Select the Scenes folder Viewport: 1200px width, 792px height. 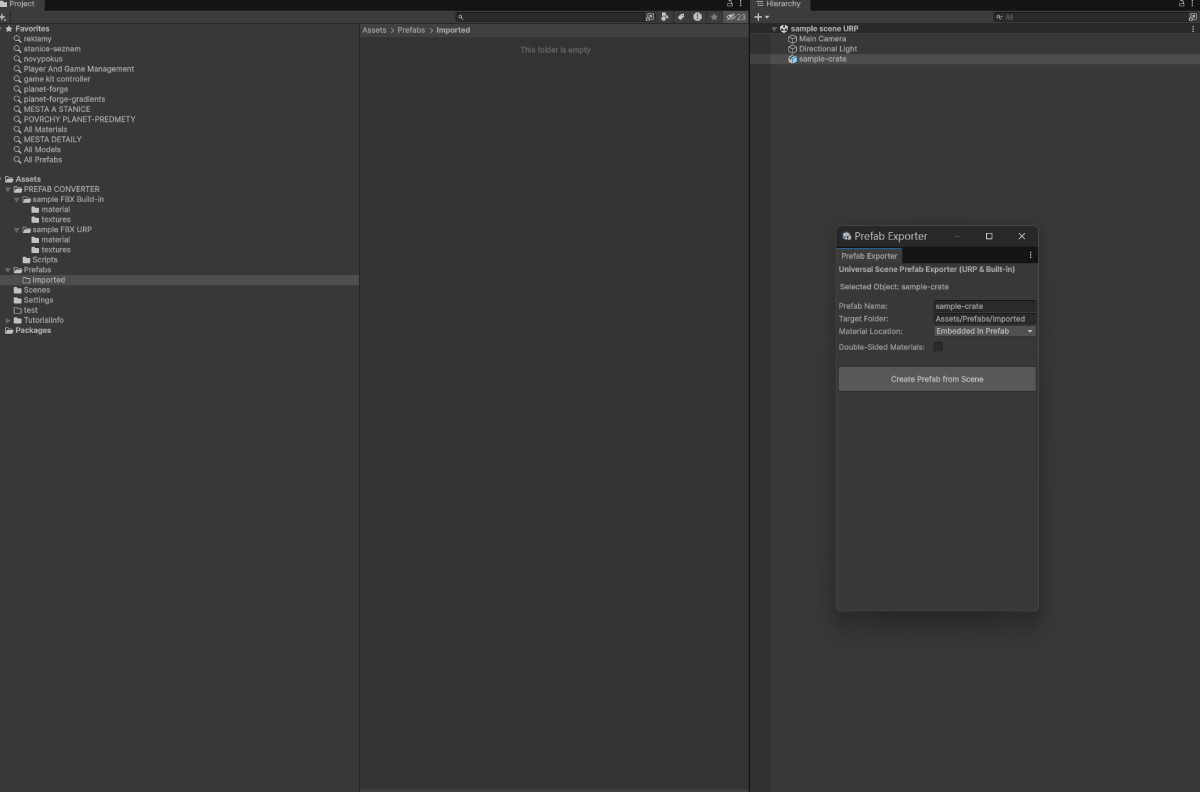(36, 290)
